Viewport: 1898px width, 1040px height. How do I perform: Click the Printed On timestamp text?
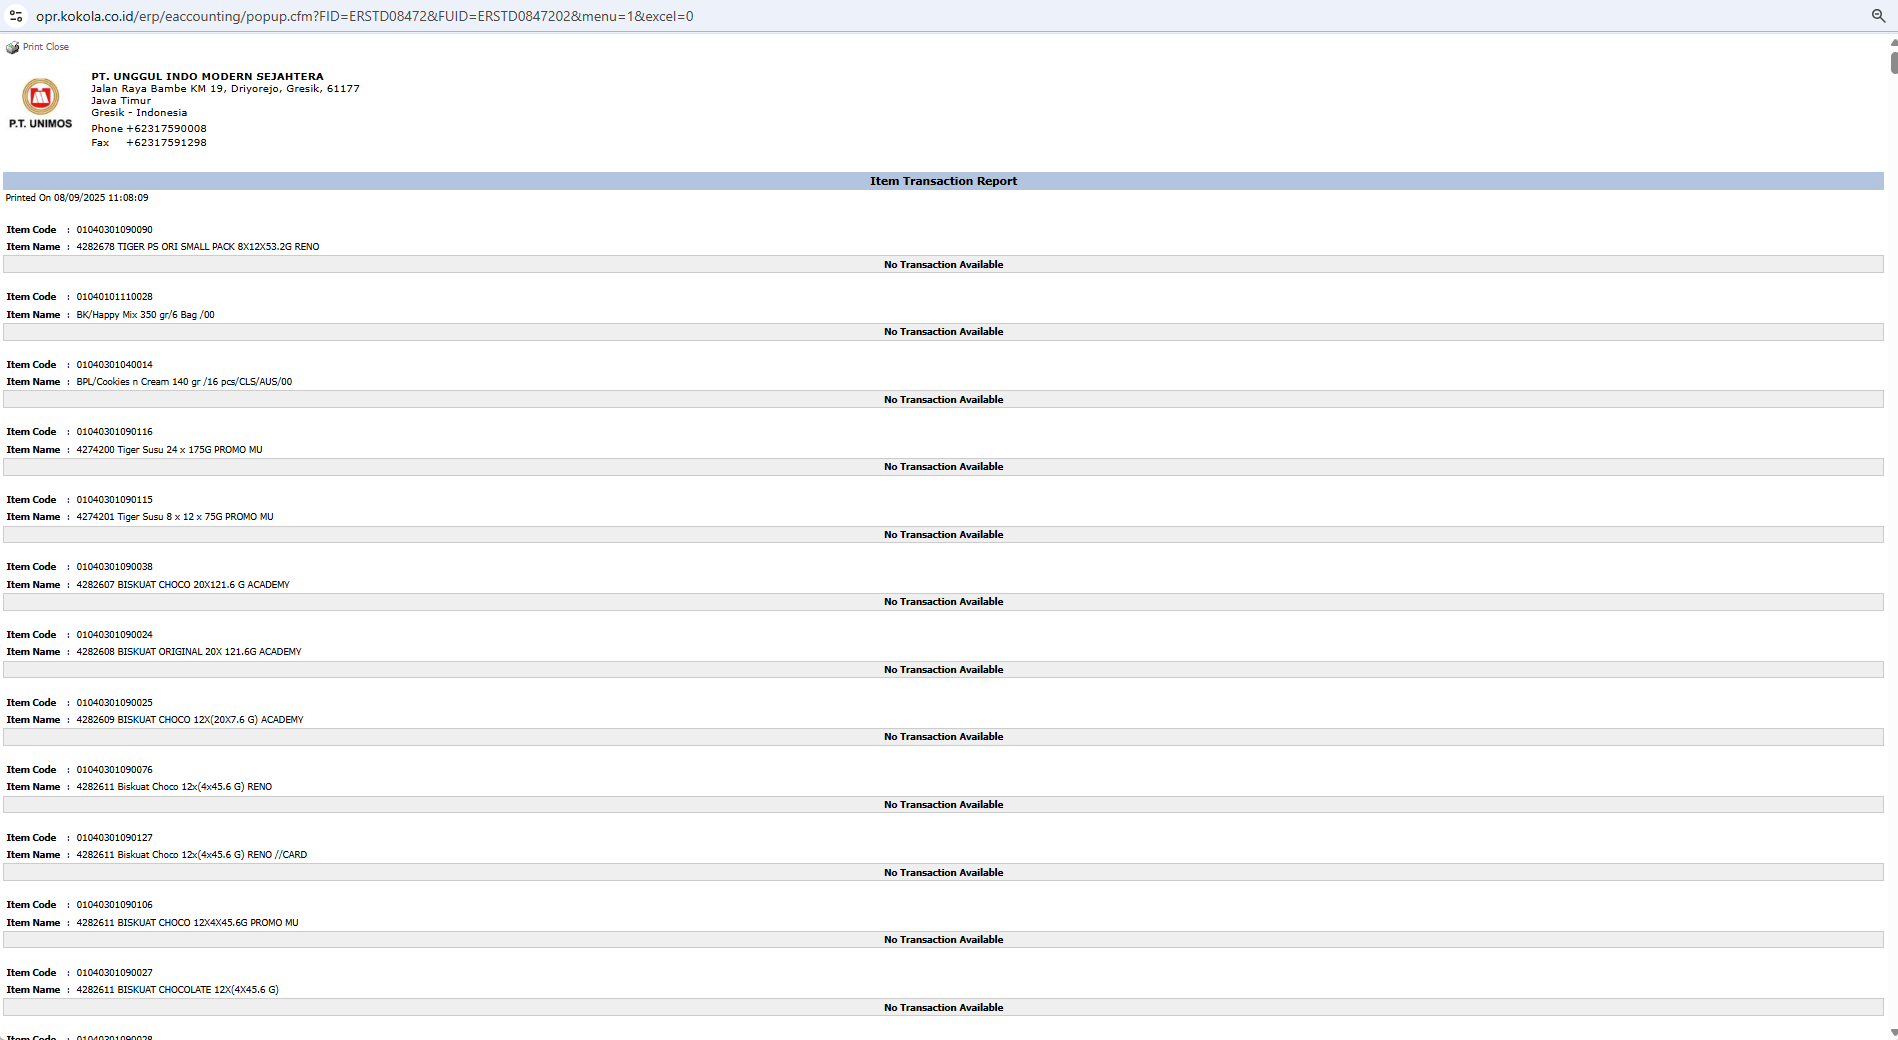[77, 198]
